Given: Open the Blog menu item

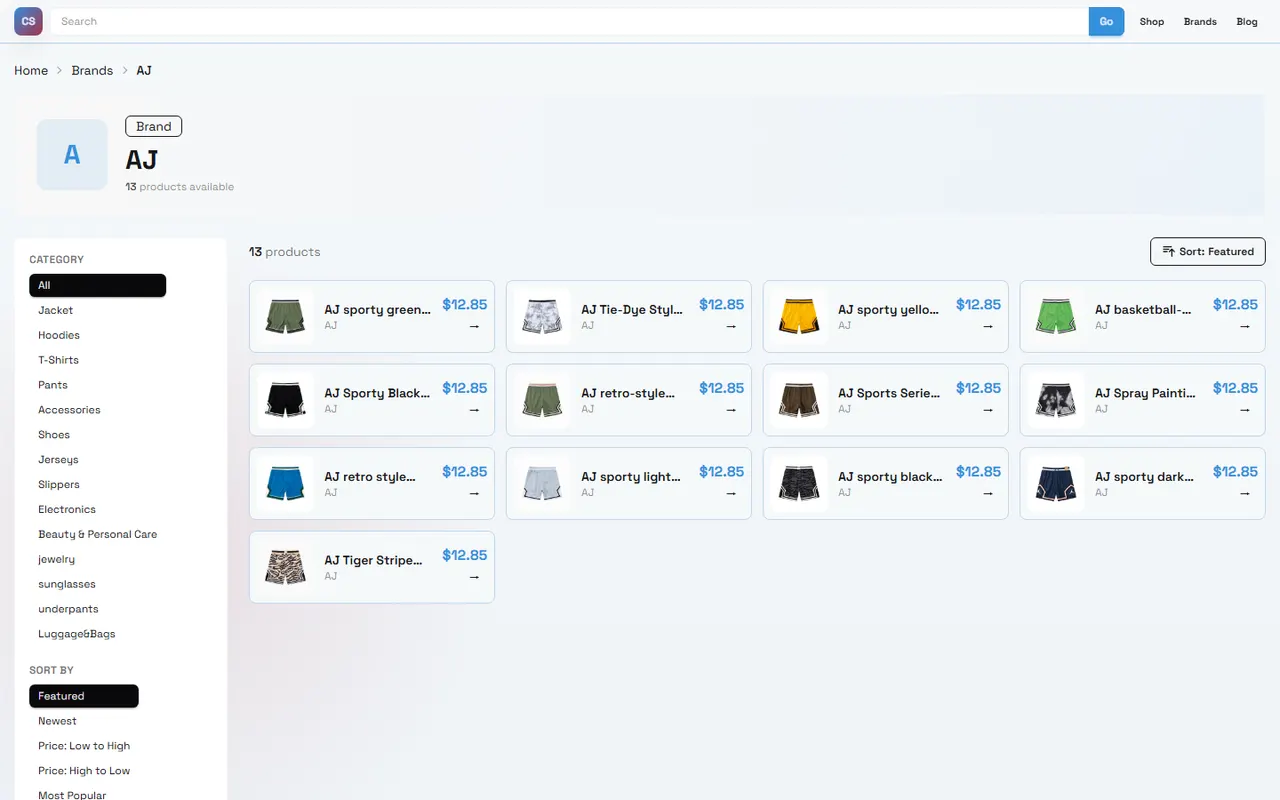Looking at the screenshot, I should (x=1247, y=22).
